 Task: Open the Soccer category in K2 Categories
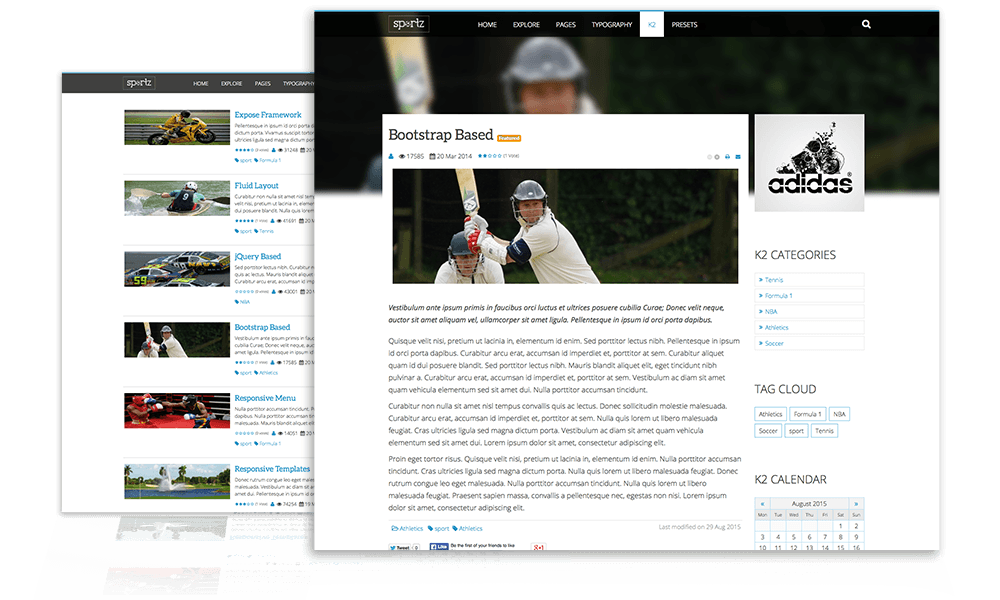pyautogui.click(x=809, y=344)
